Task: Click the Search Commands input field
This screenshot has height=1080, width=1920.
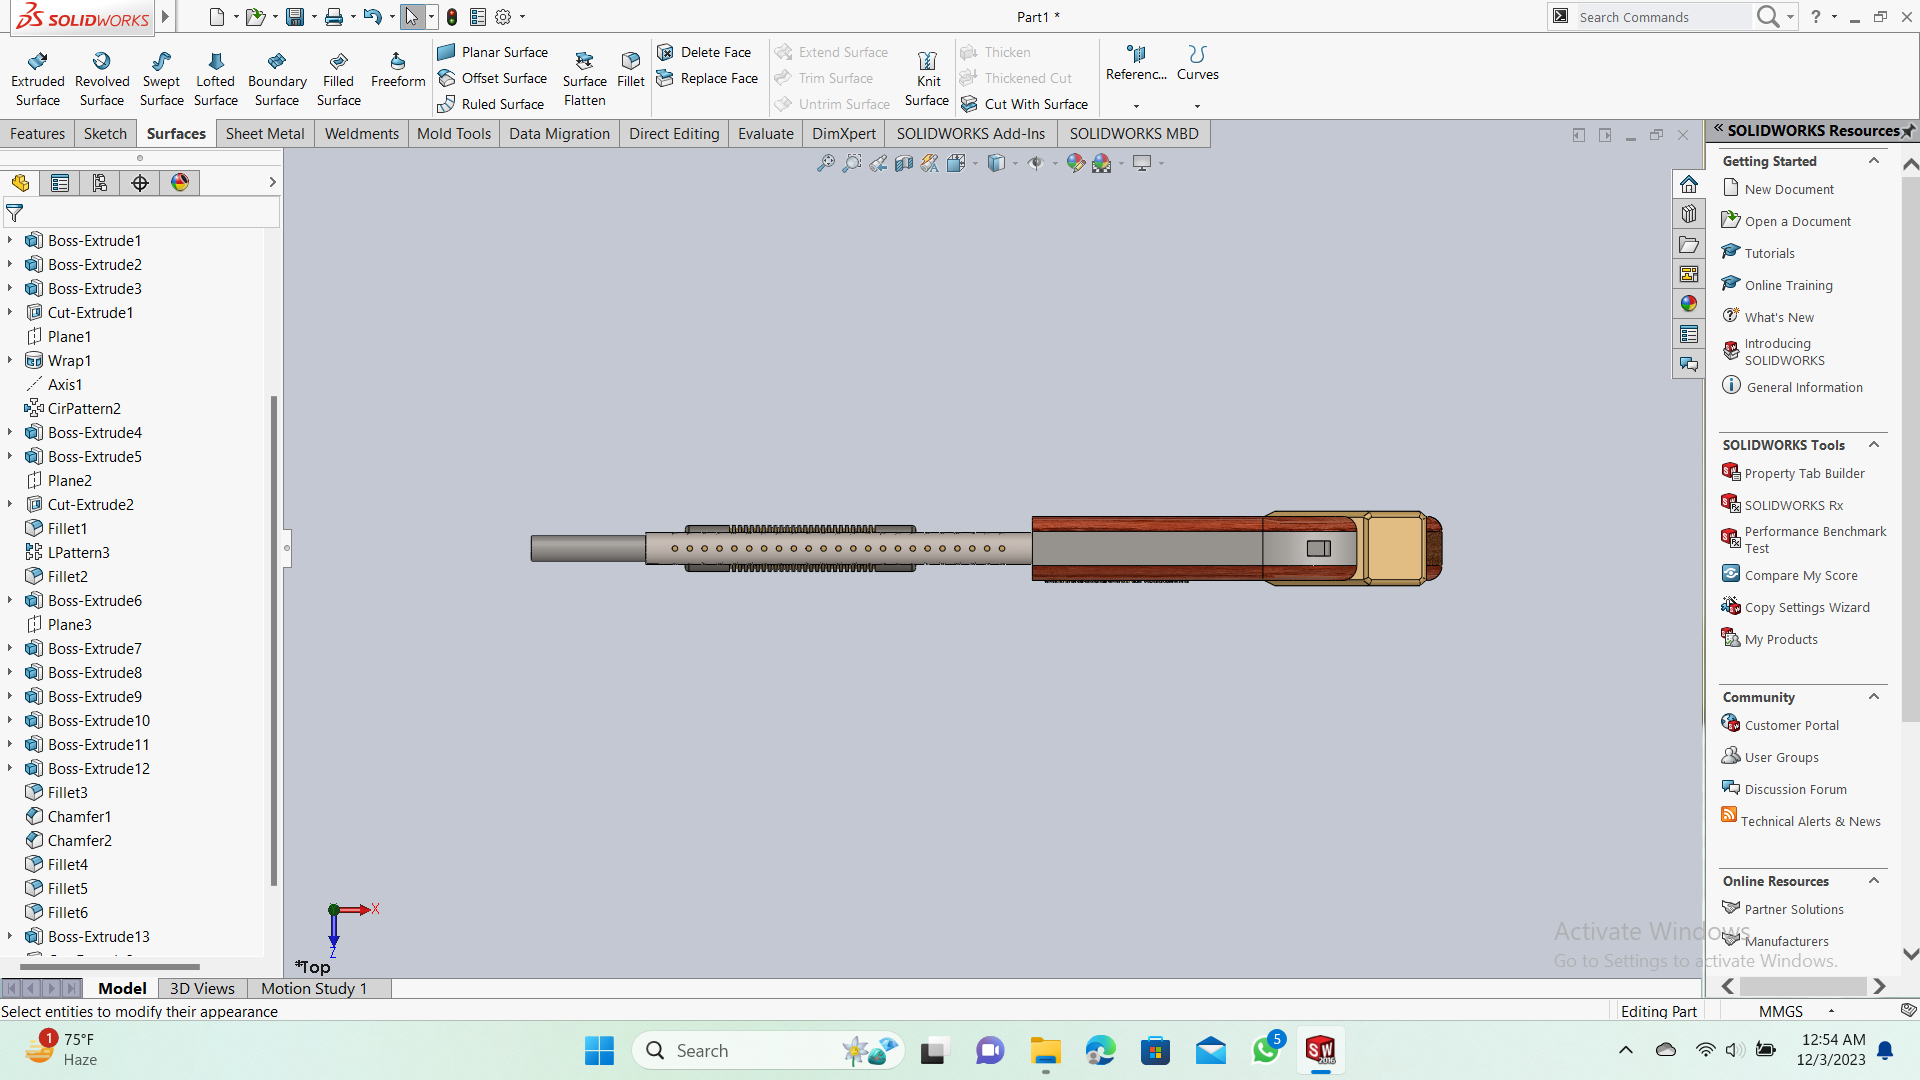Action: tap(1660, 17)
